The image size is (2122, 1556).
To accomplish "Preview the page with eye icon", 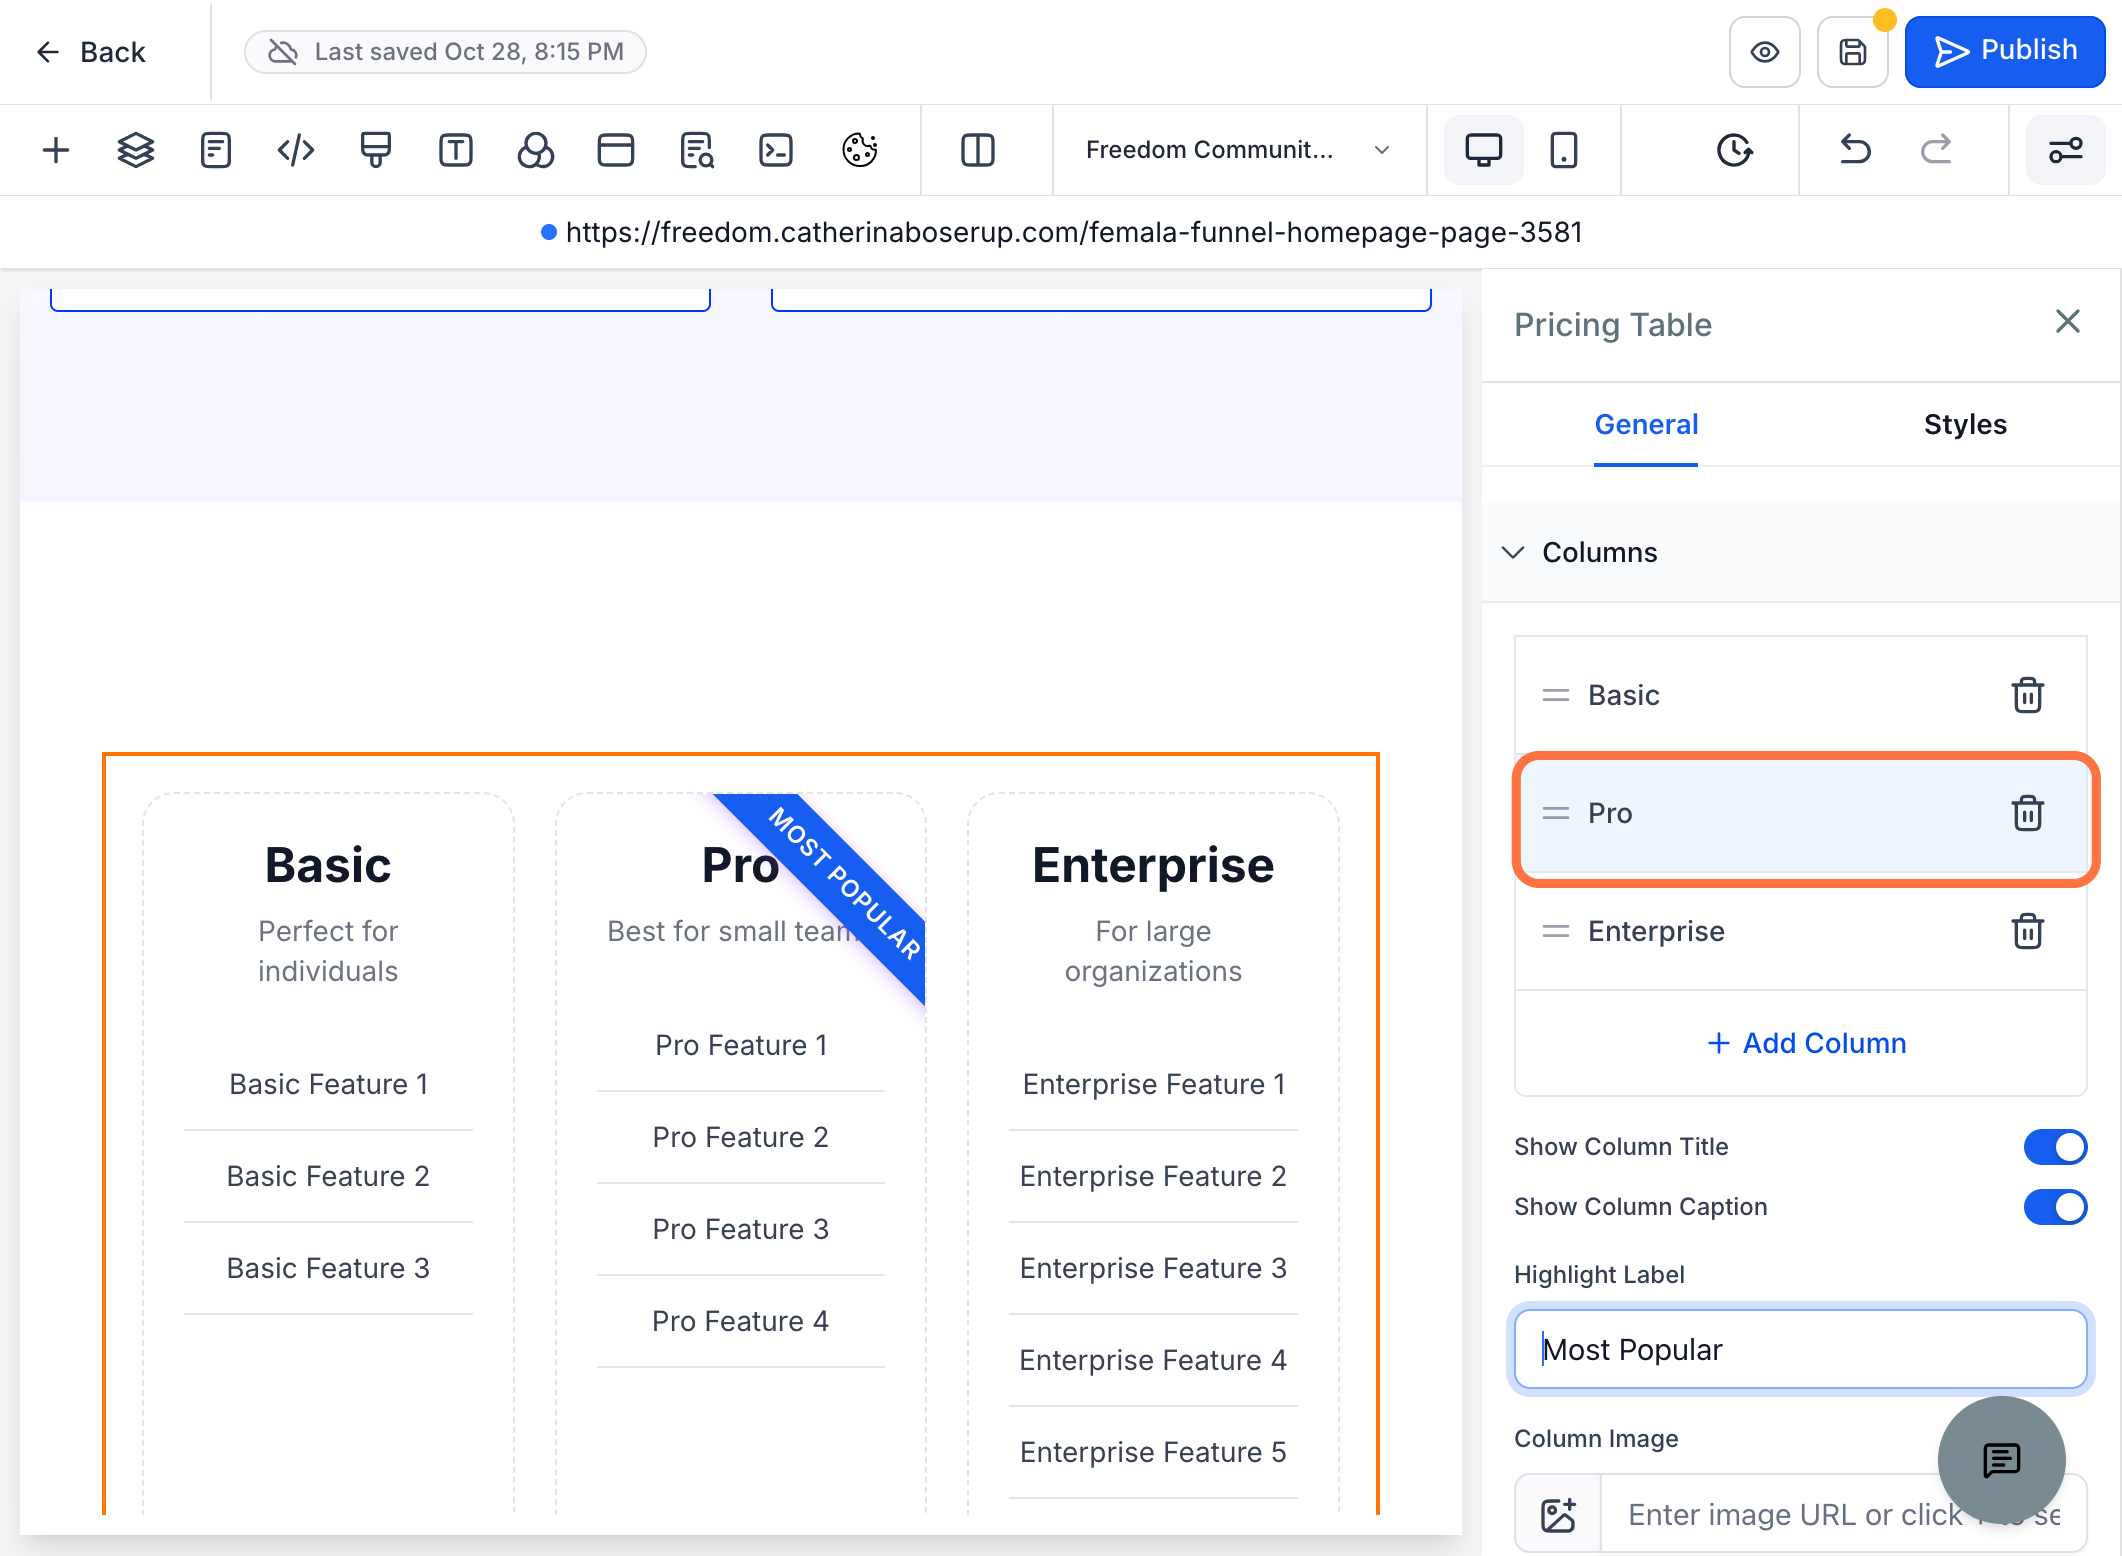I will pyautogui.click(x=1765, y=52).
